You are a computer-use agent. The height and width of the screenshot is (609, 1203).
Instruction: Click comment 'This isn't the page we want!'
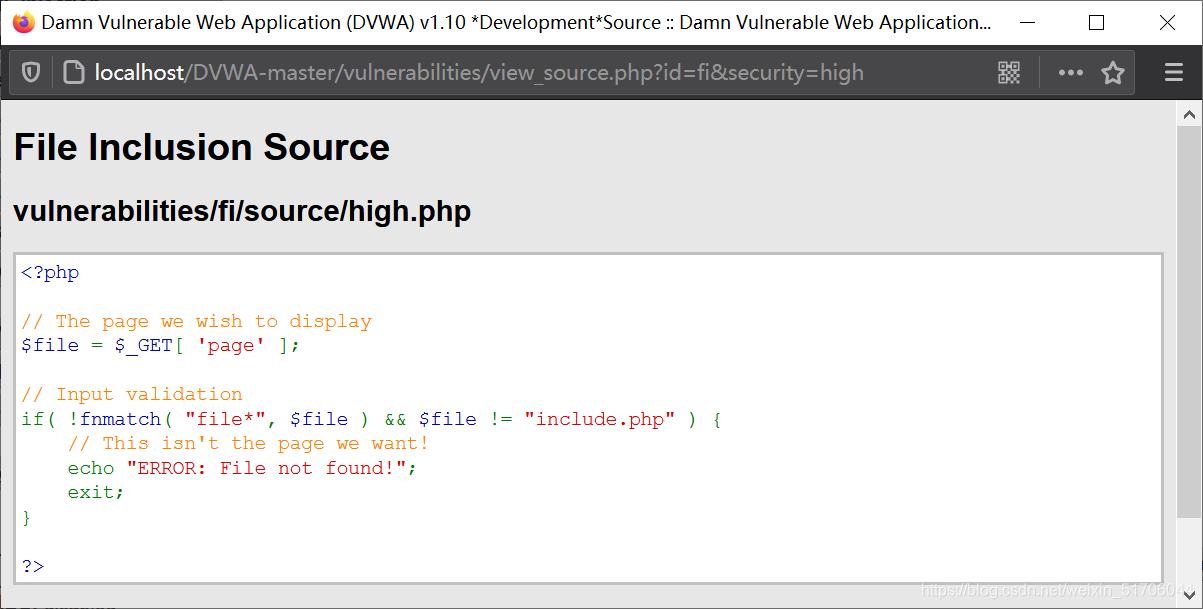[248, 443]
